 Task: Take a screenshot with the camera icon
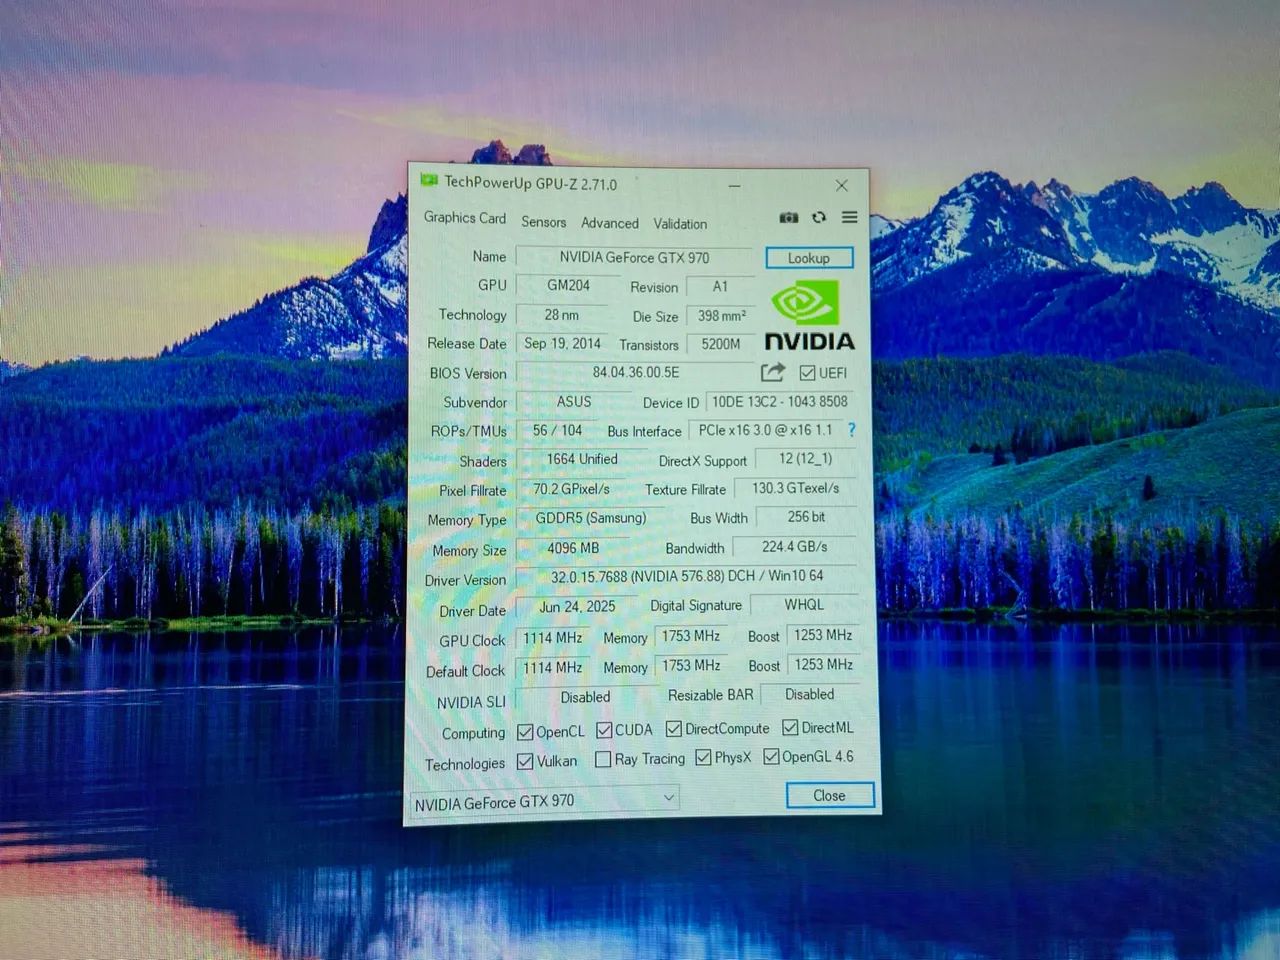click(x=789, y=217)
